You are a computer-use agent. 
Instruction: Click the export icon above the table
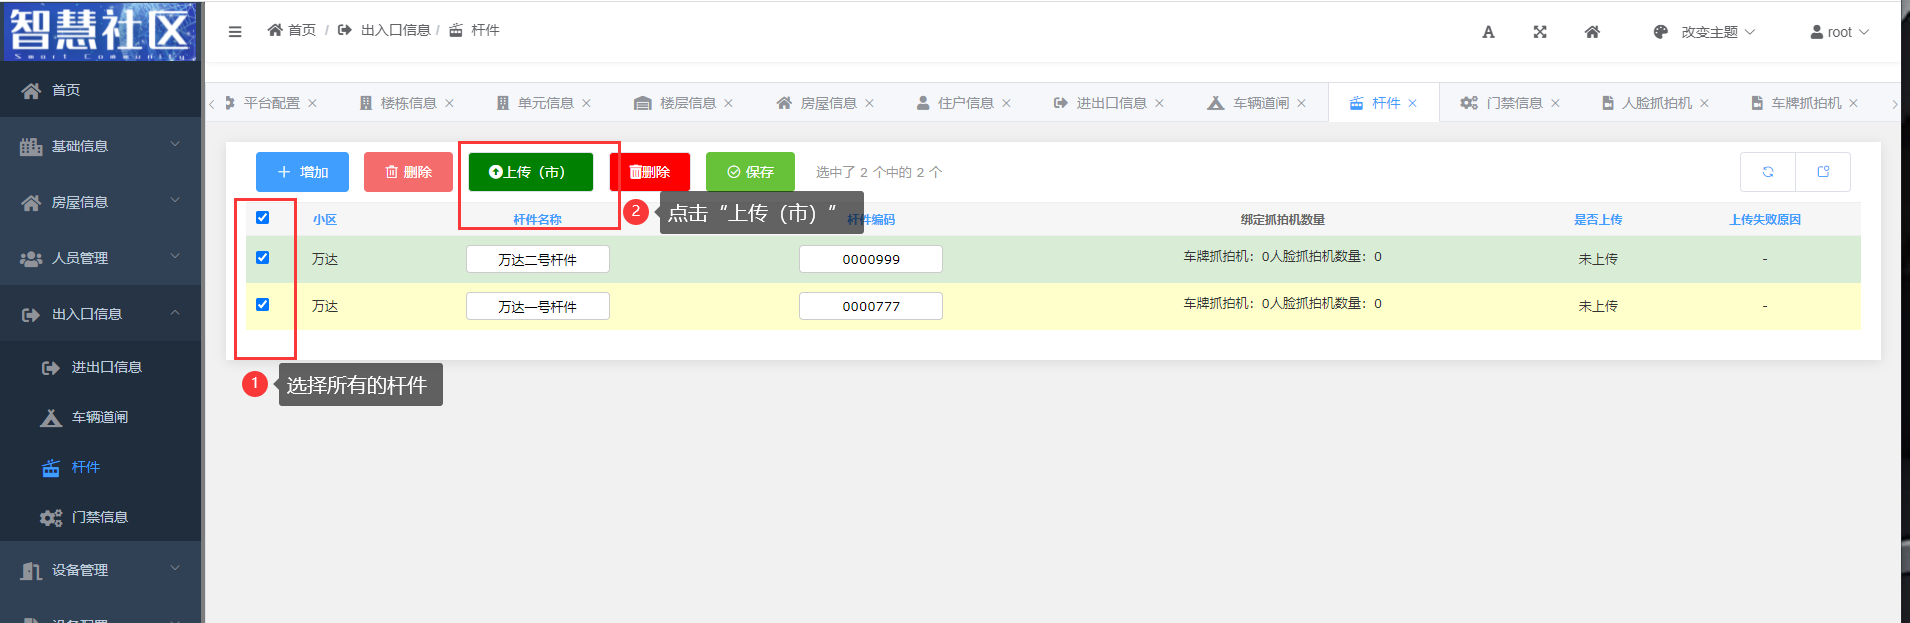pyautogui.click(x=1823, y=172)
